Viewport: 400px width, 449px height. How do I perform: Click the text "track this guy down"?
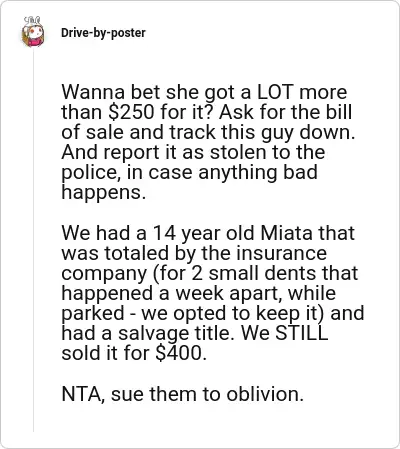click(262, 132)
